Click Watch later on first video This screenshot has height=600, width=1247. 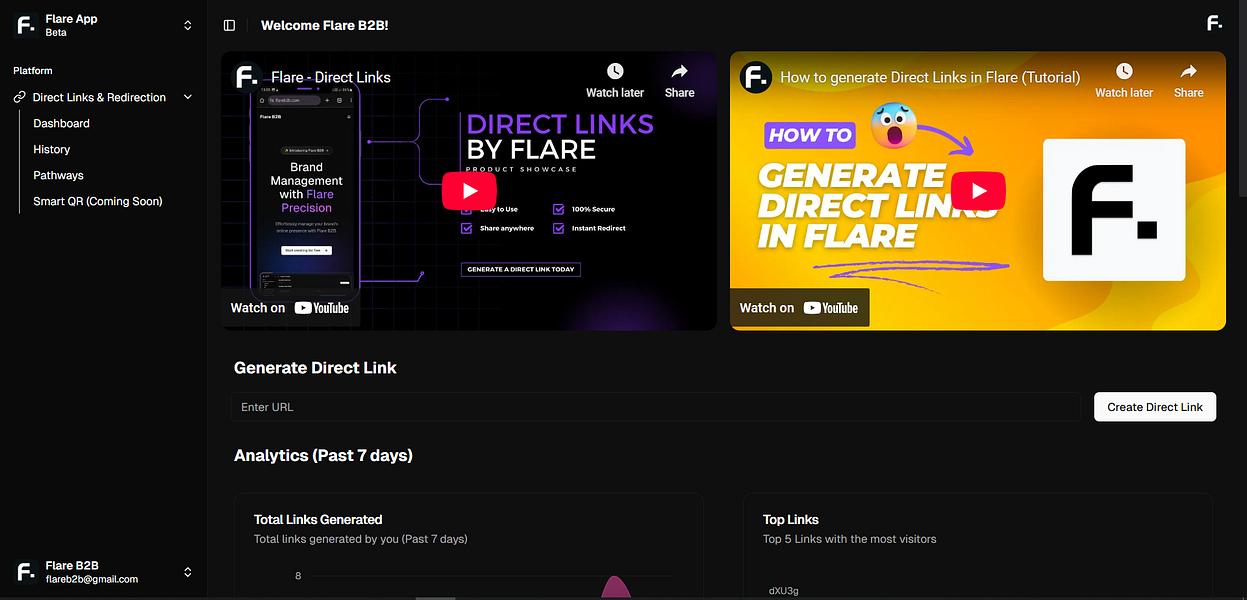[x=615, y=81]
